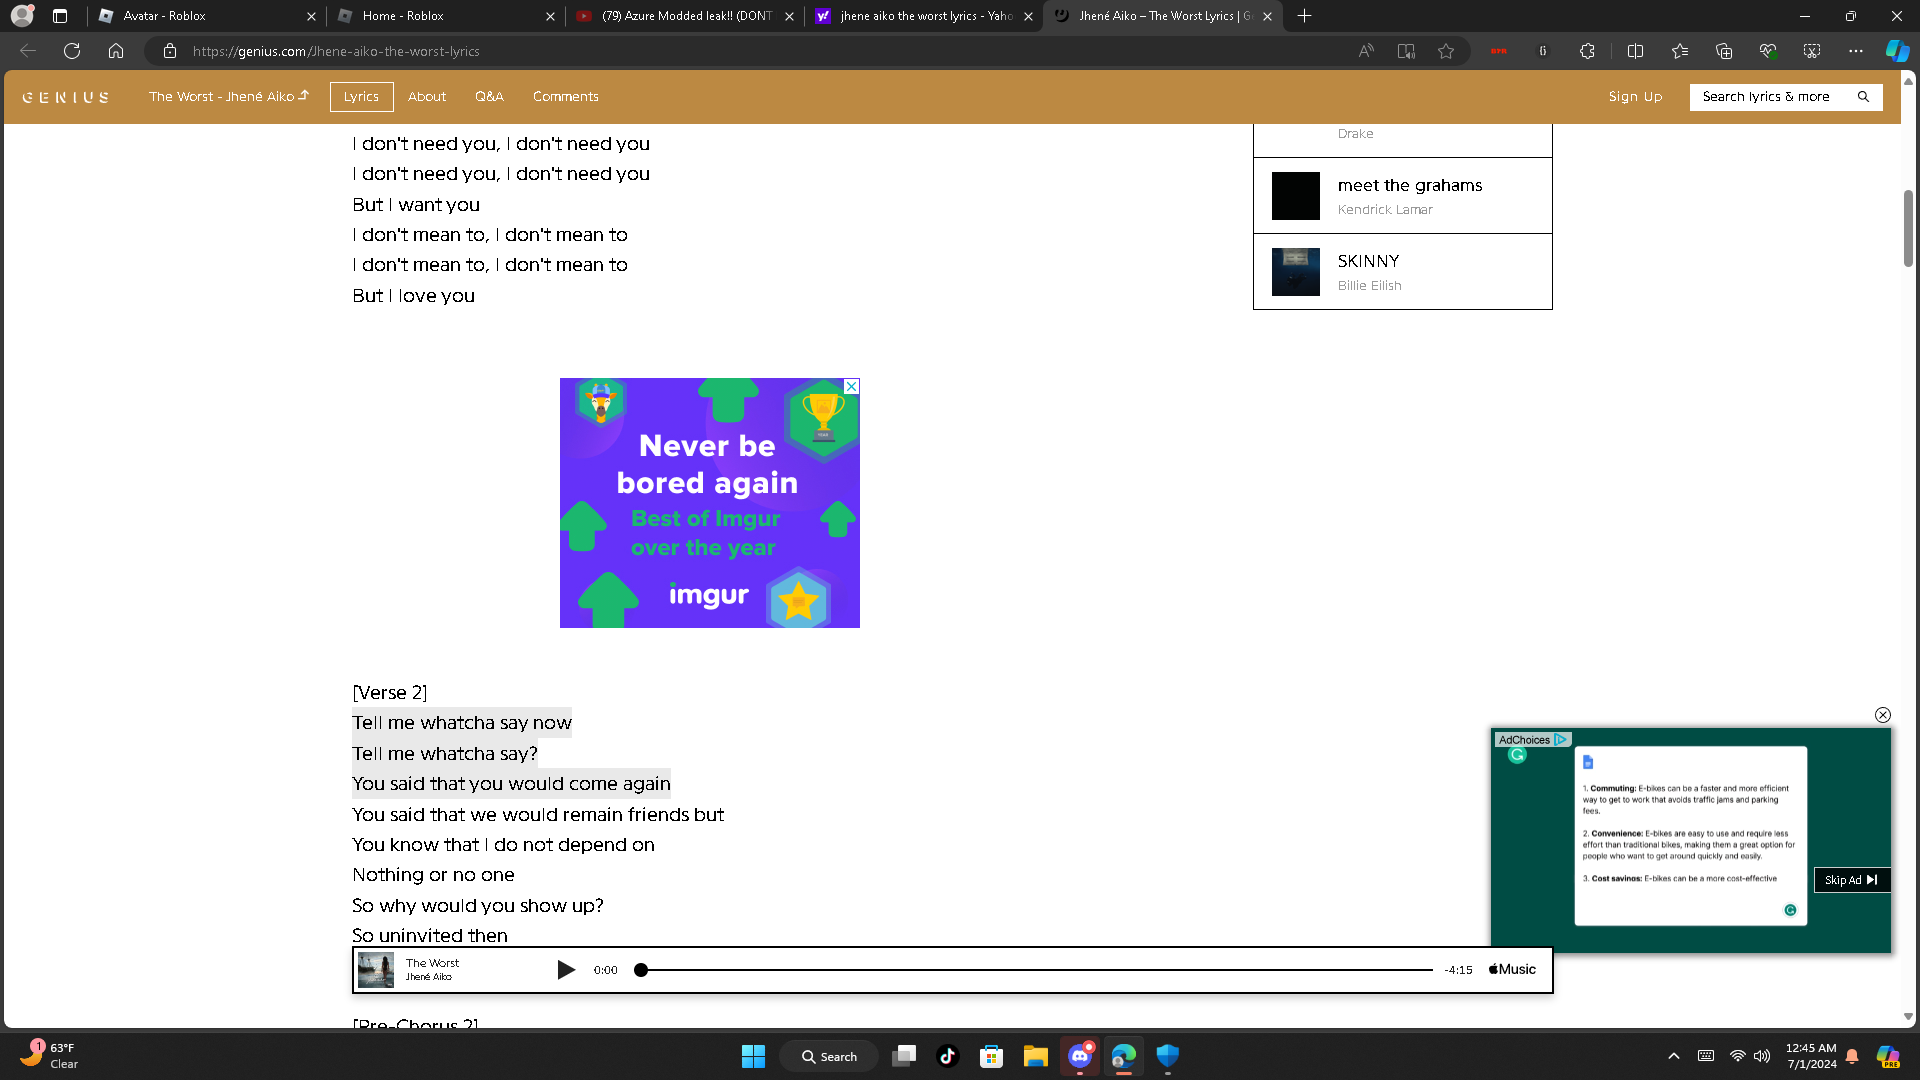The height and width of the screenshot is (1080, 1920).
Task: Open meet the grahams by Kendrick Lamar
Action: [1402, 196]
